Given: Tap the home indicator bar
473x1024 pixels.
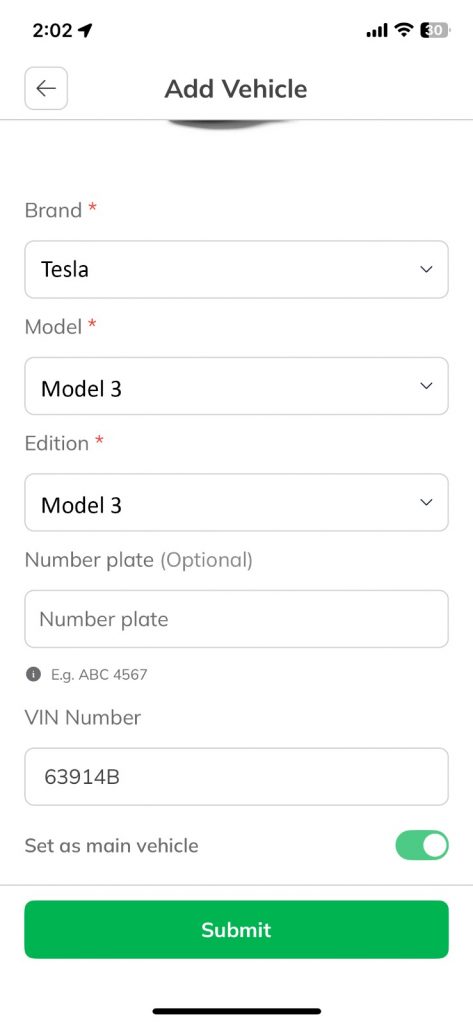Looking at the screenshot, I should click(x=236, y=1011).
